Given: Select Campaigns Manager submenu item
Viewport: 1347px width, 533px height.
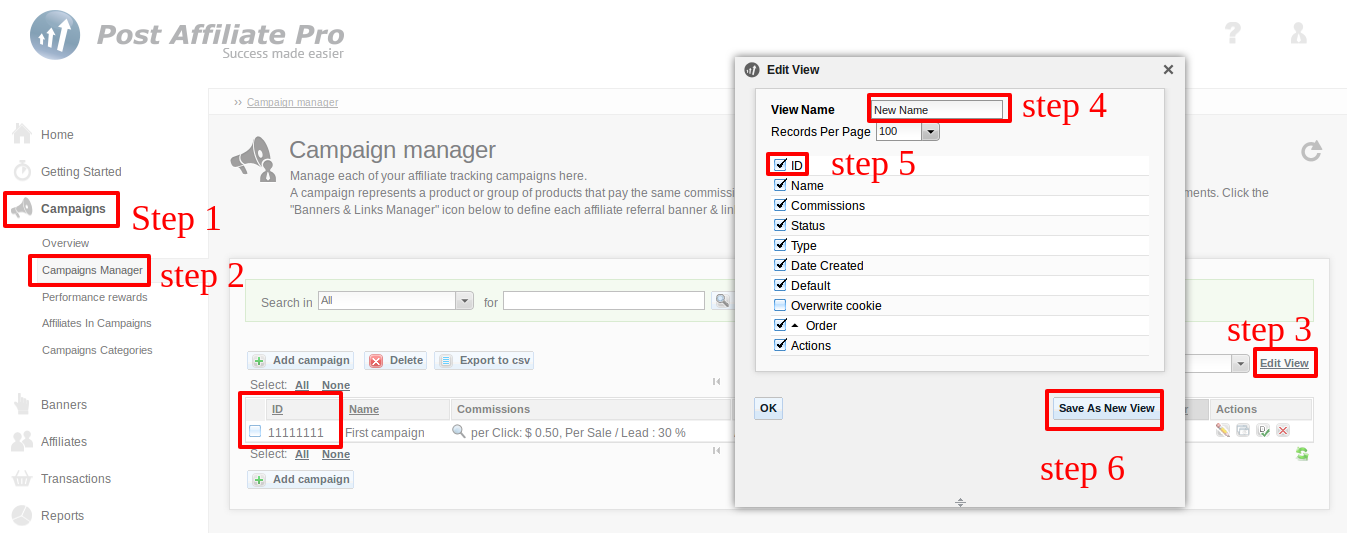Looking at the screenshot, I should [92, 270].
